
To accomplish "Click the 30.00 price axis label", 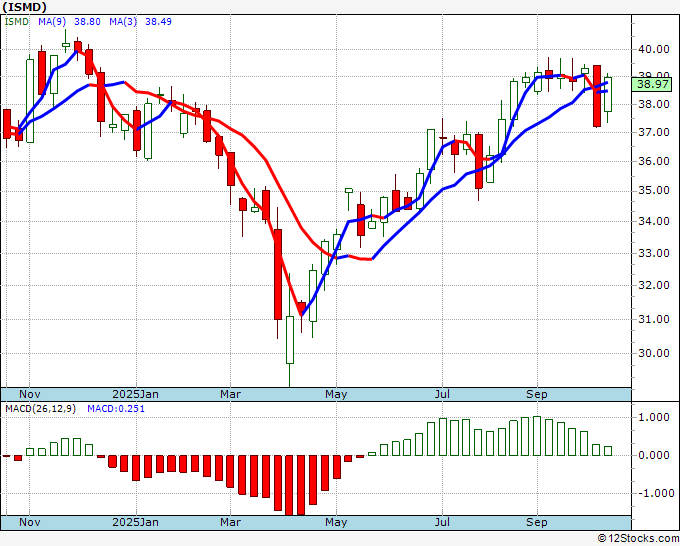I will (x=654, y=353).
